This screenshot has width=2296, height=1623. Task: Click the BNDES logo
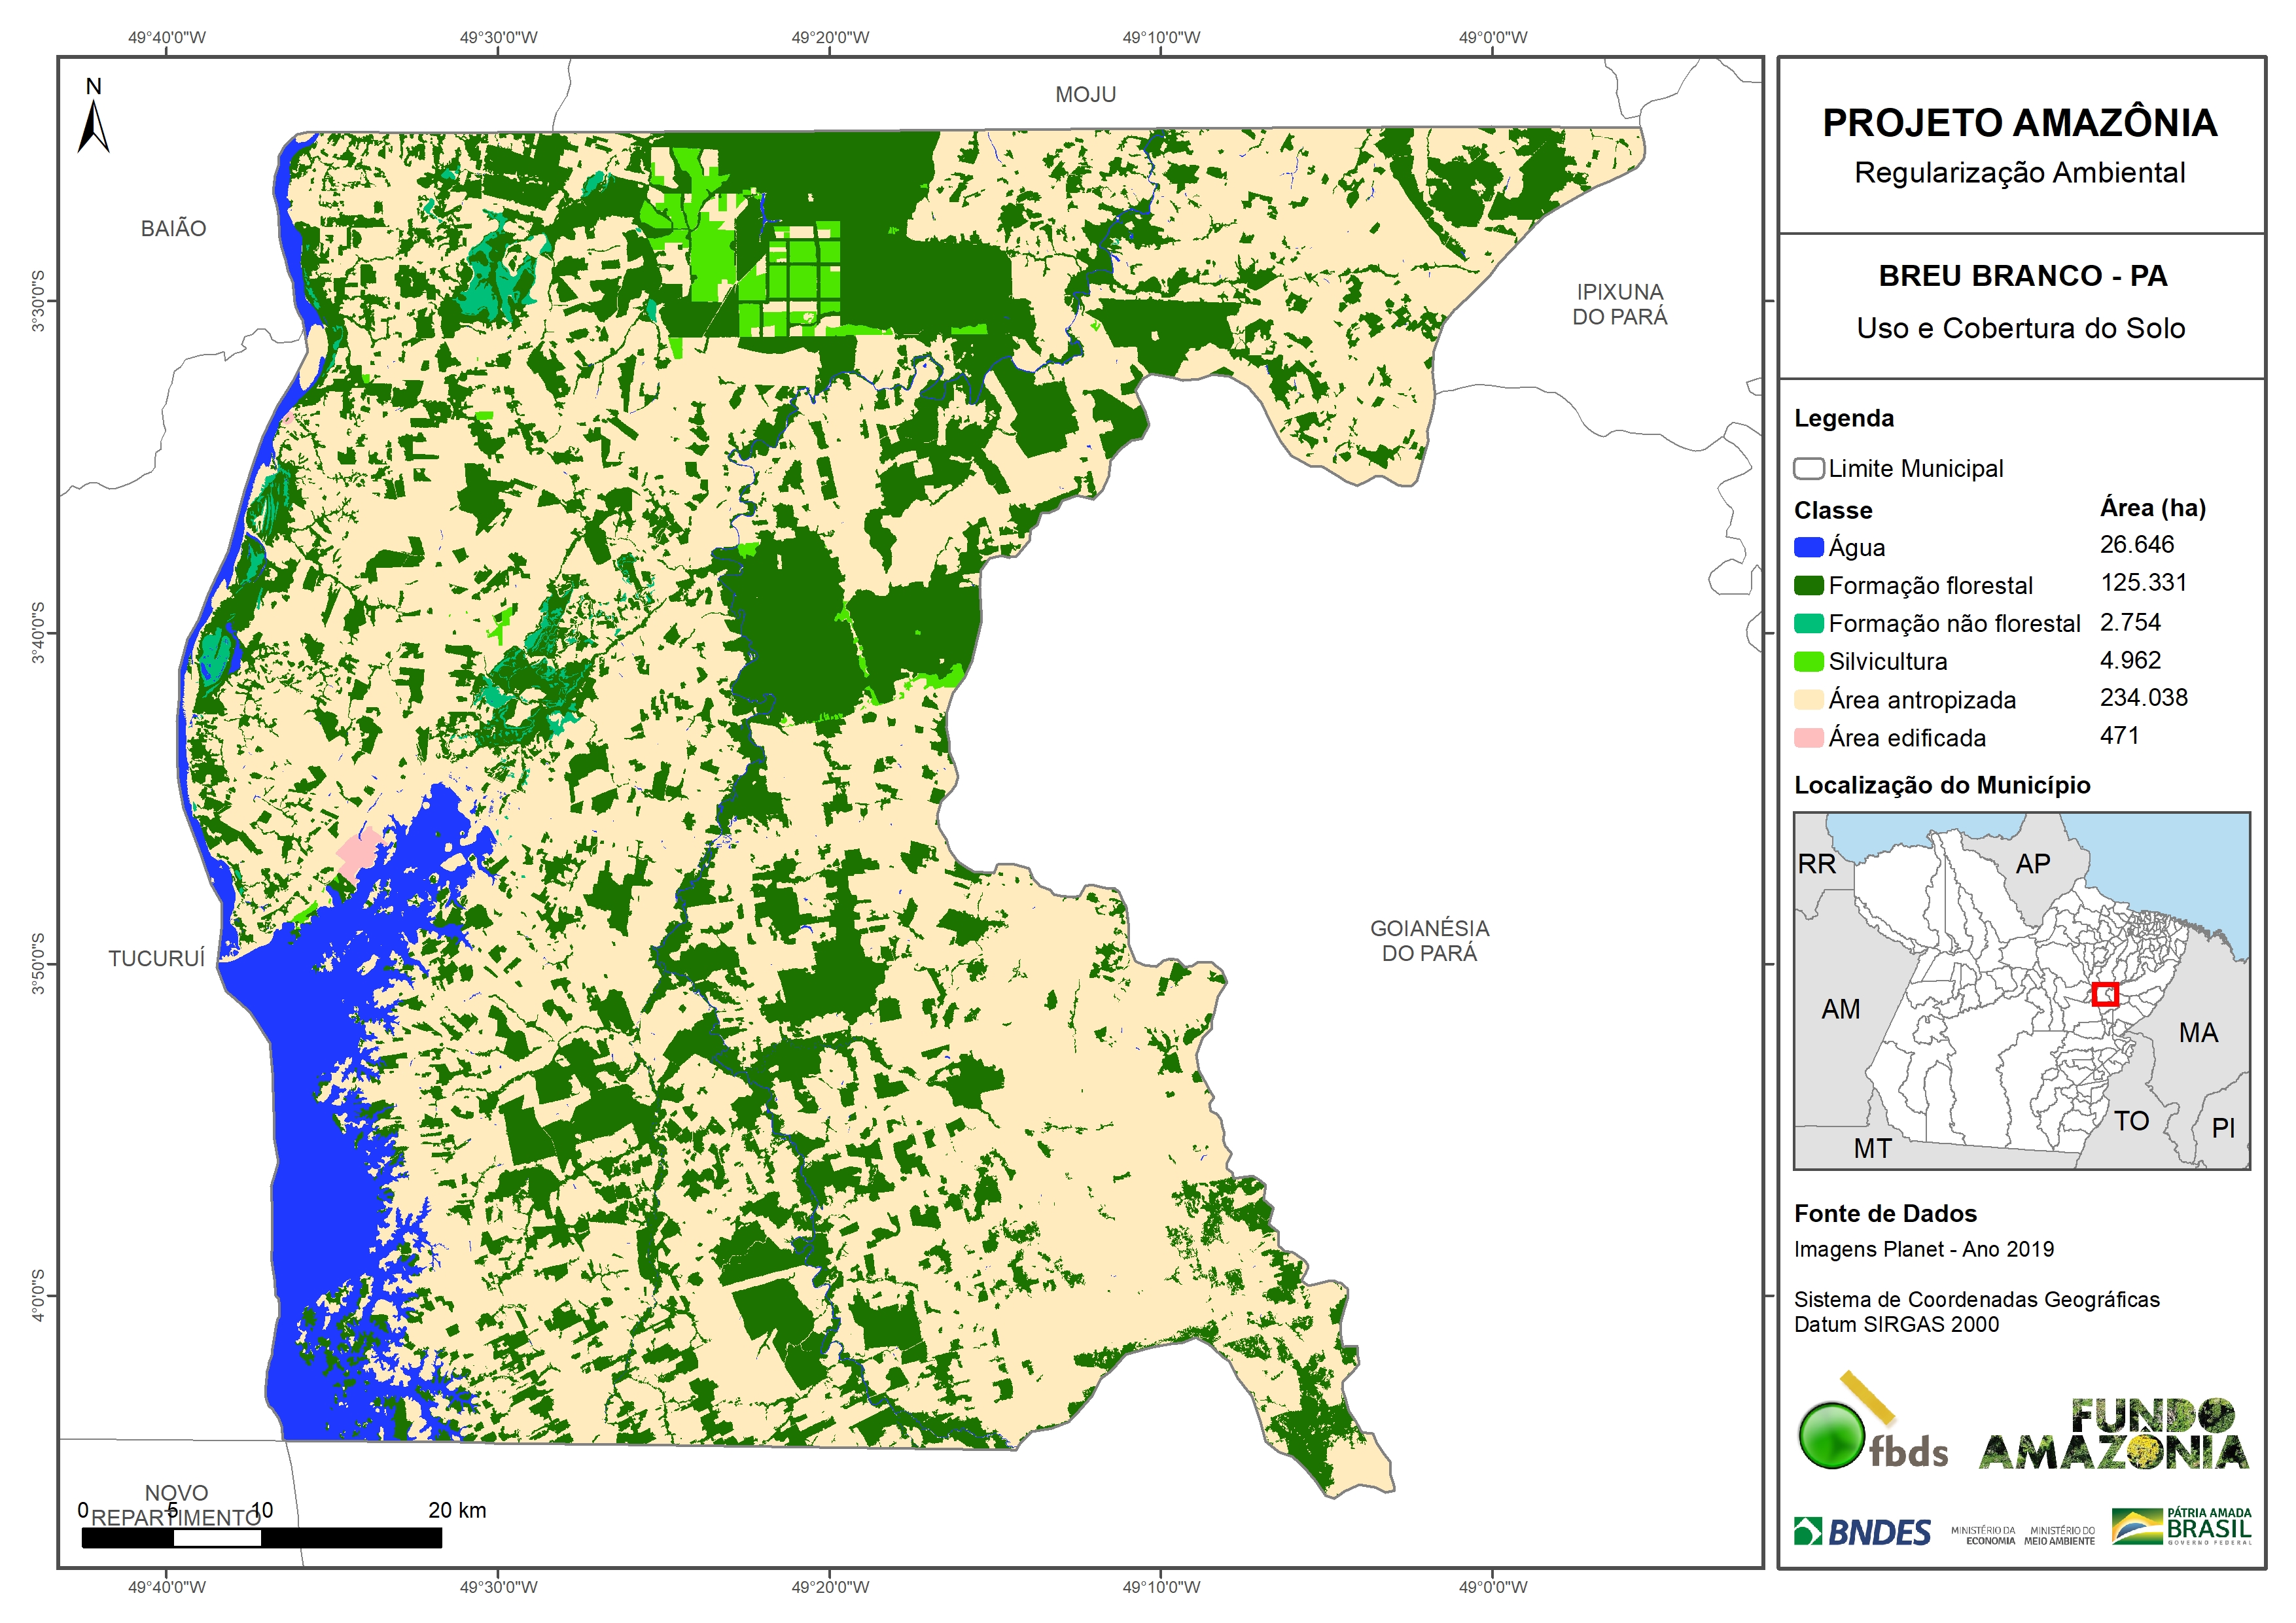click(x=1862, y=1531)
